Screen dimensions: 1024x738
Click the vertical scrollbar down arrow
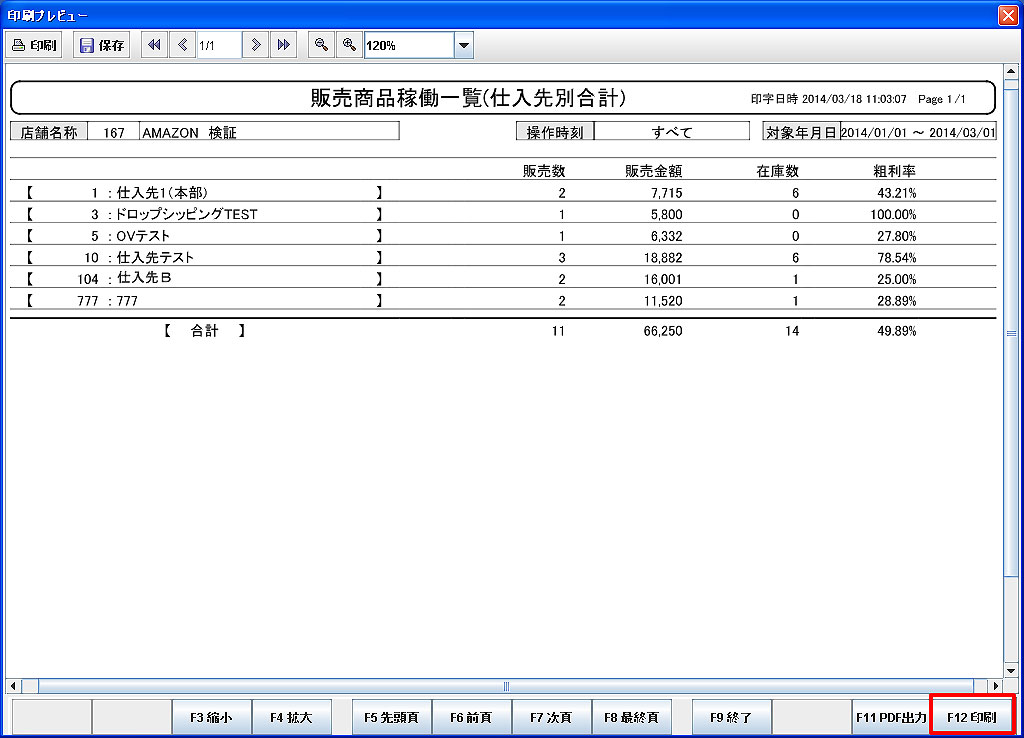tap(1010, 670)
